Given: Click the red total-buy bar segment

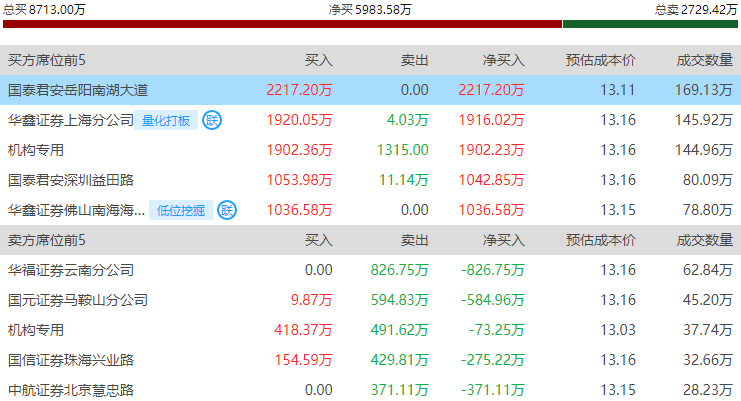Looking at the screenshot, I should pos(283,24).
